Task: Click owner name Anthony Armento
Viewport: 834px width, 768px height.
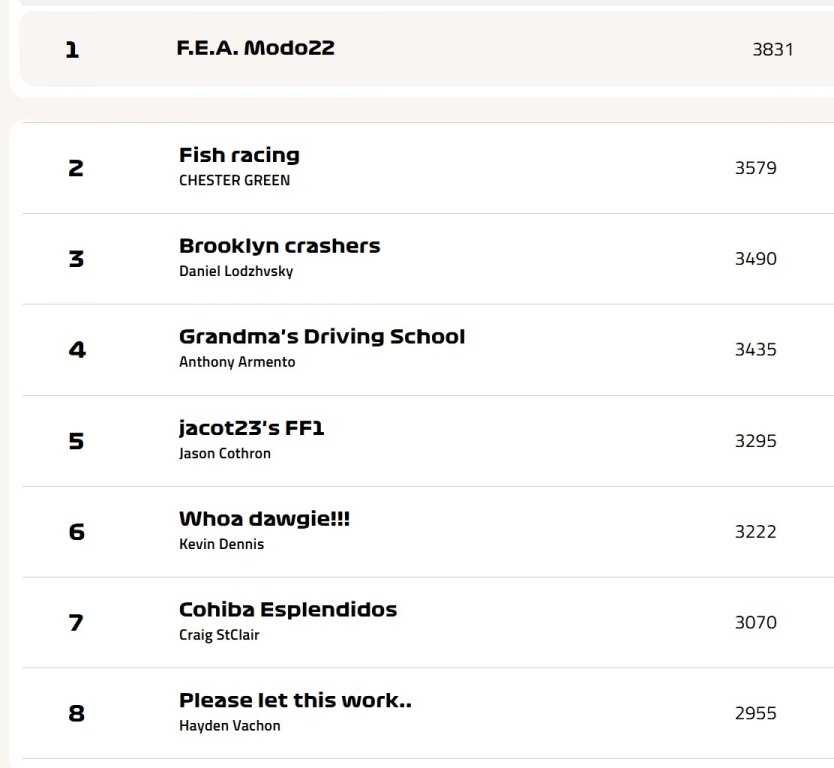Action: click(237, 362)
